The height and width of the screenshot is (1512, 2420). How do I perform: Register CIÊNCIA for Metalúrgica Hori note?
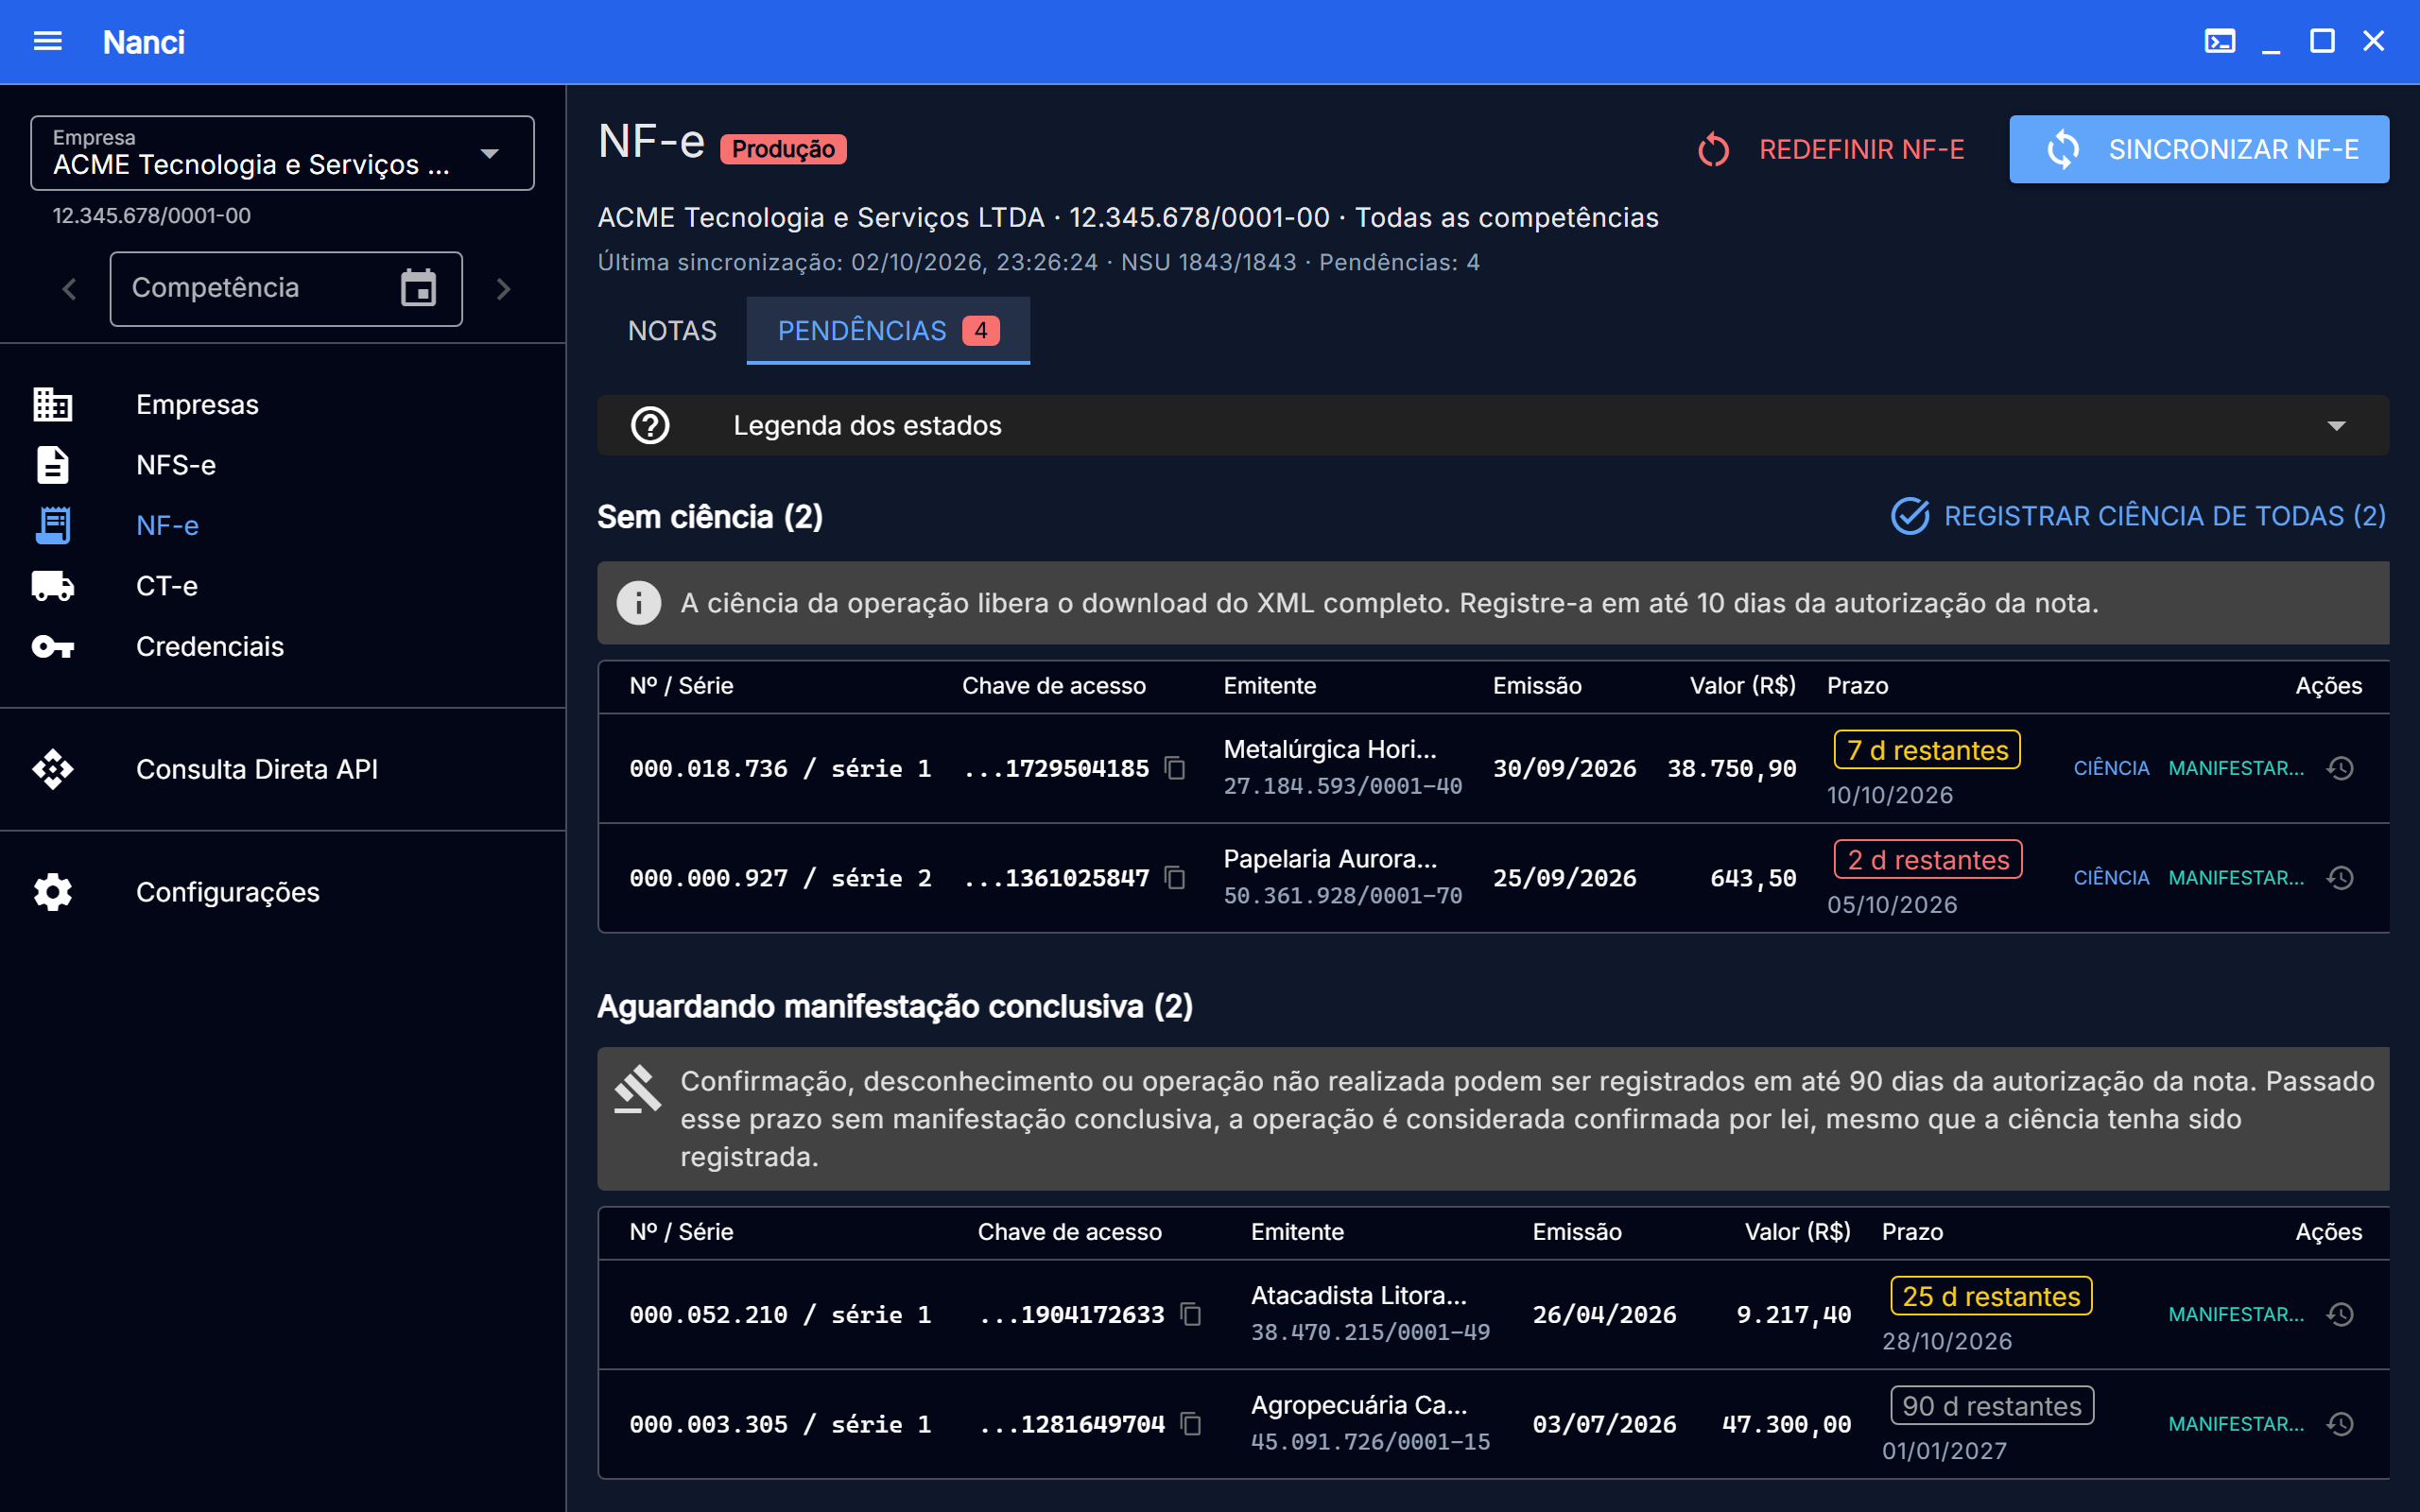2111,768
